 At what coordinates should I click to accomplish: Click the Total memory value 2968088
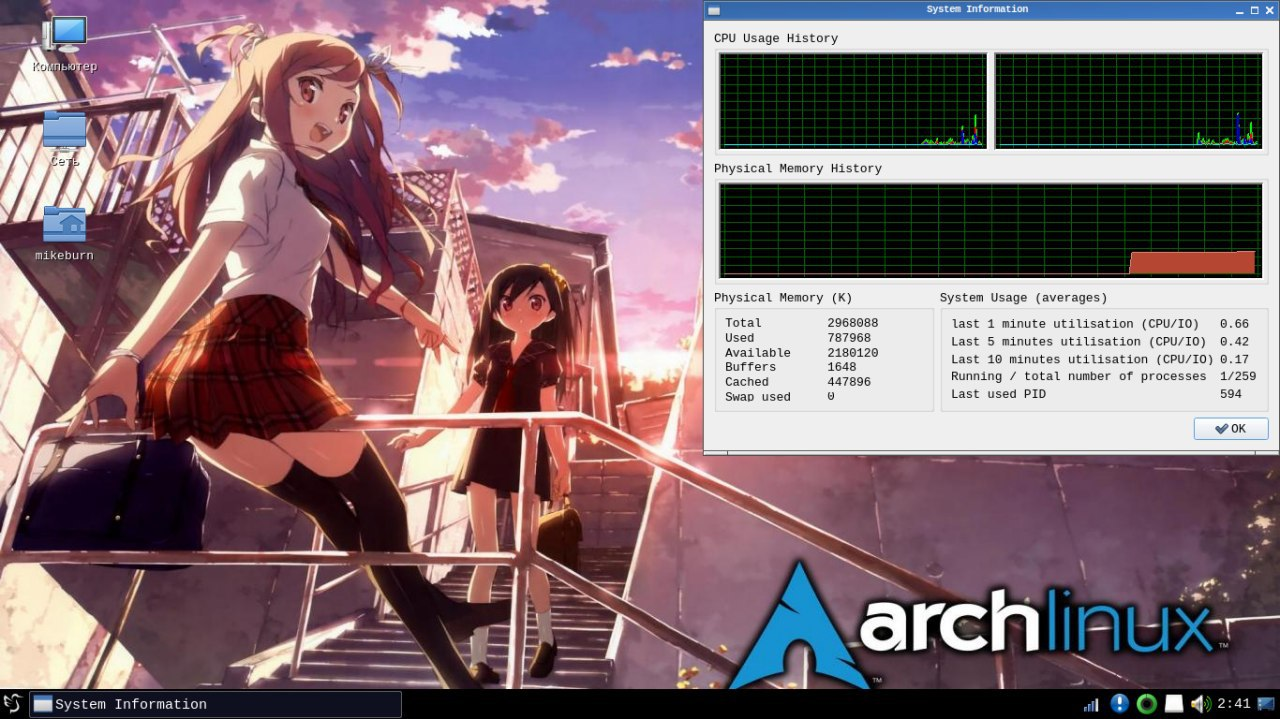(852, 323)
